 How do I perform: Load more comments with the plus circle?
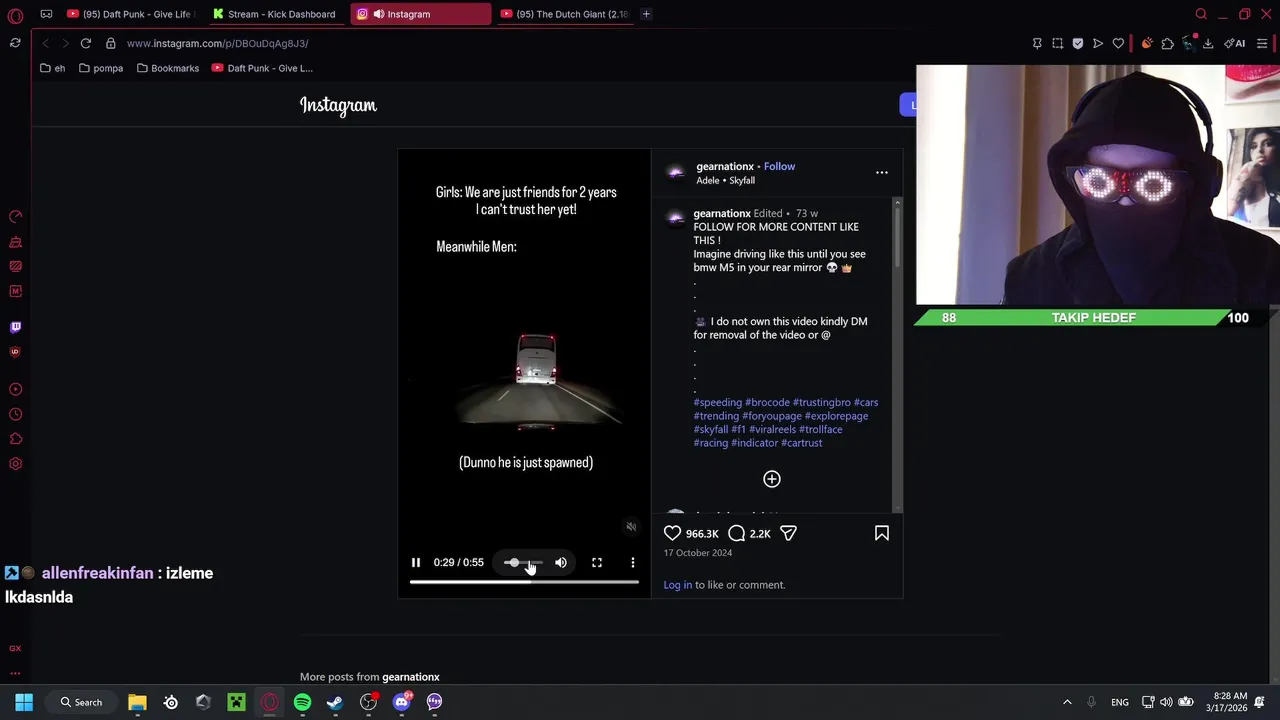(772, 479)
